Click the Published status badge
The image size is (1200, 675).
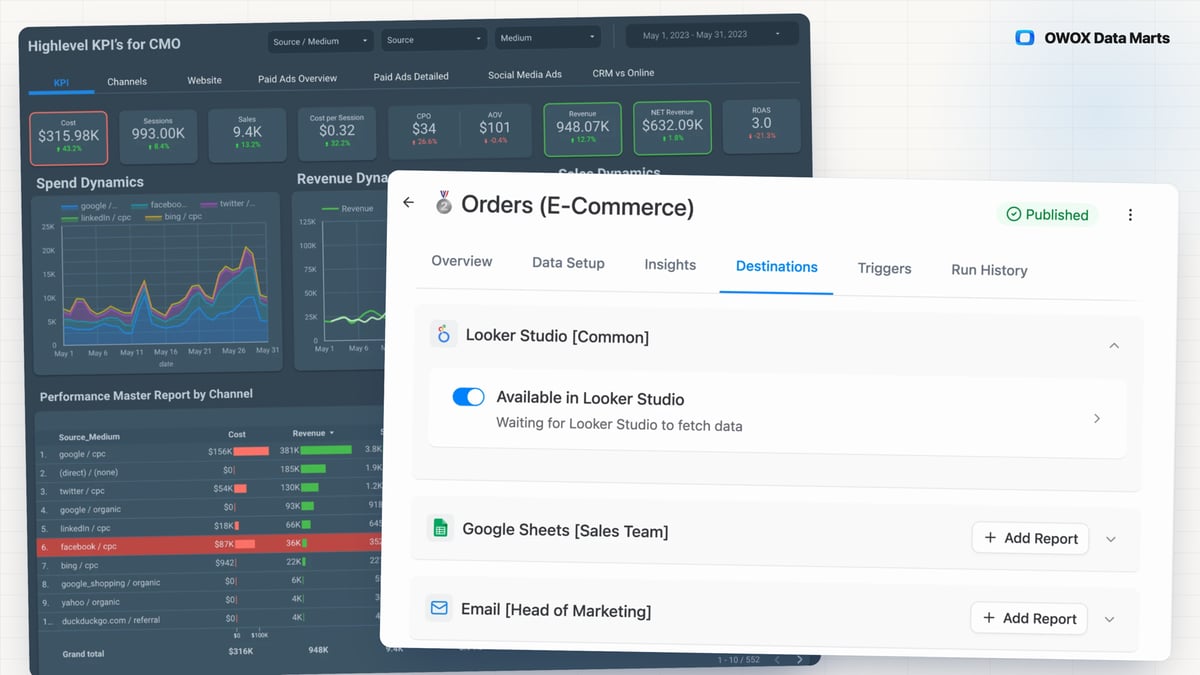pyautogui.click(x=1047, y=214)
